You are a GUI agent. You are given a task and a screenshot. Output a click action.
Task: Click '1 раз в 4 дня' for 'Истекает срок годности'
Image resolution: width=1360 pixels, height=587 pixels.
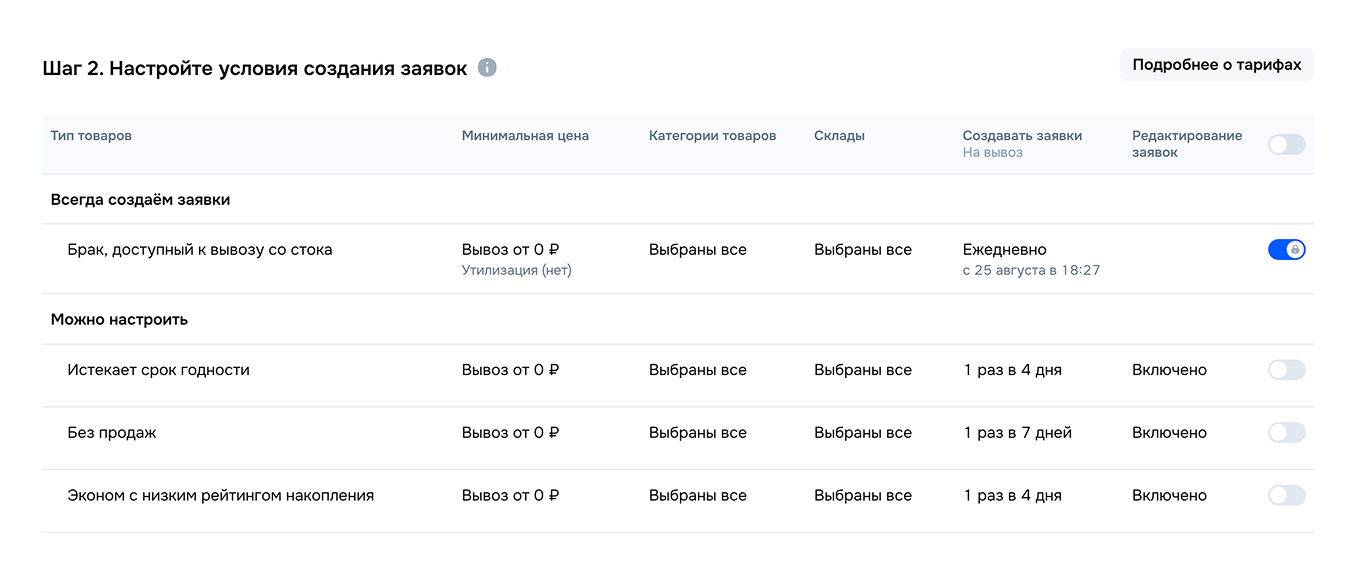1011,369
